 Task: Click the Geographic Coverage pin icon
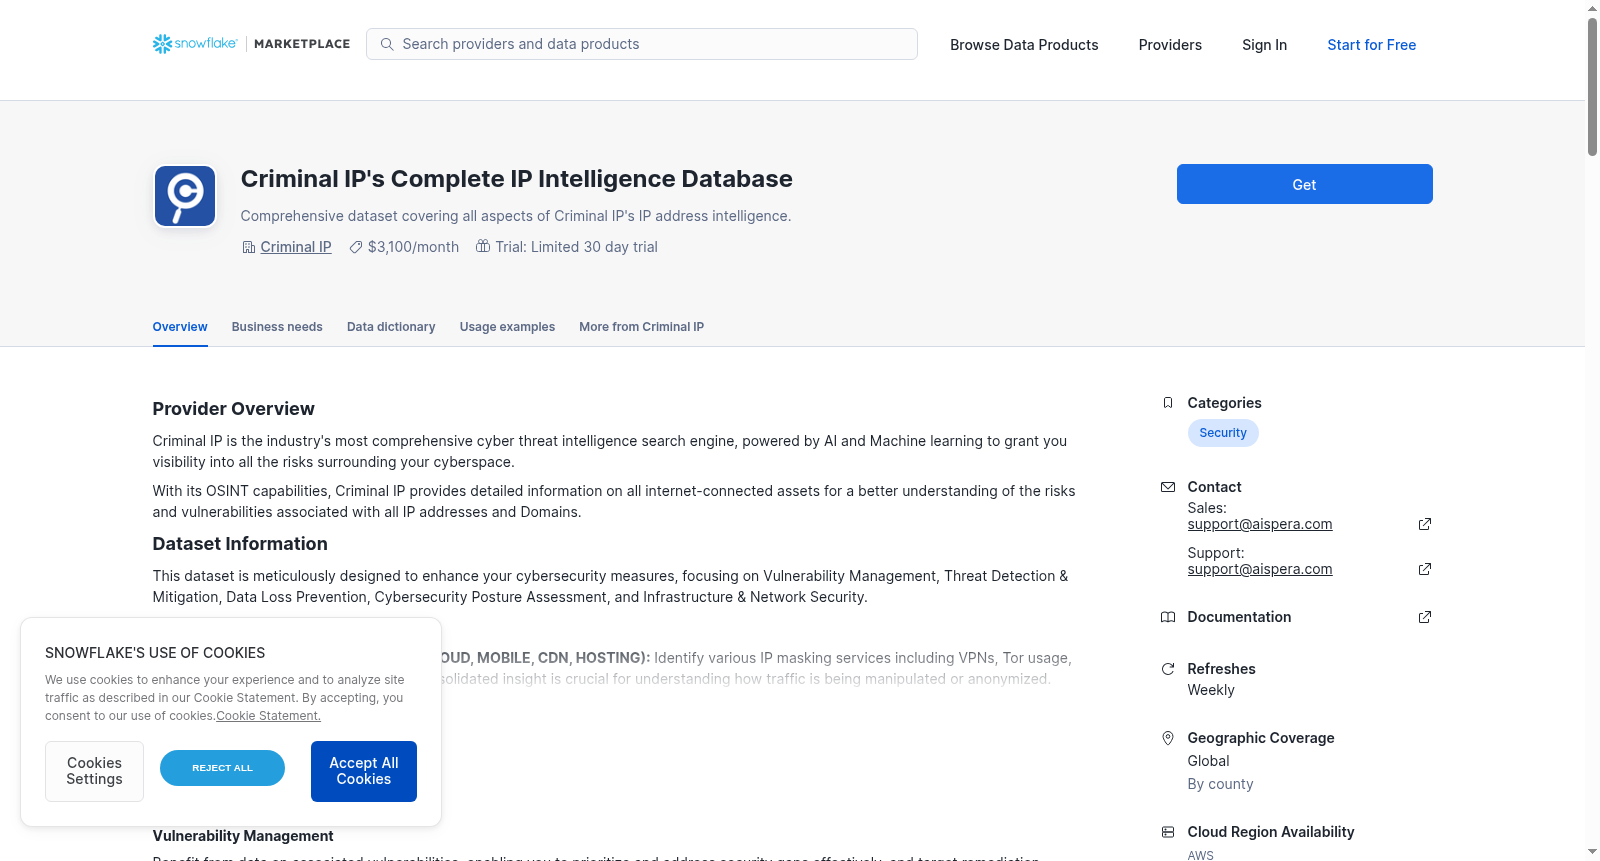(1168, 738)
